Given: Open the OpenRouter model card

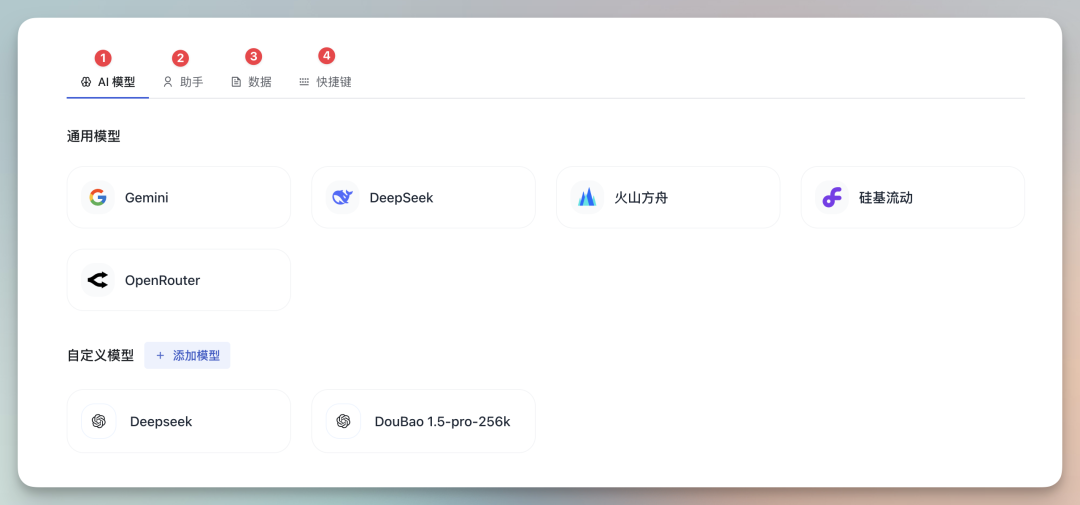Looking at the screenshot, I should click(x=178, y=280).
